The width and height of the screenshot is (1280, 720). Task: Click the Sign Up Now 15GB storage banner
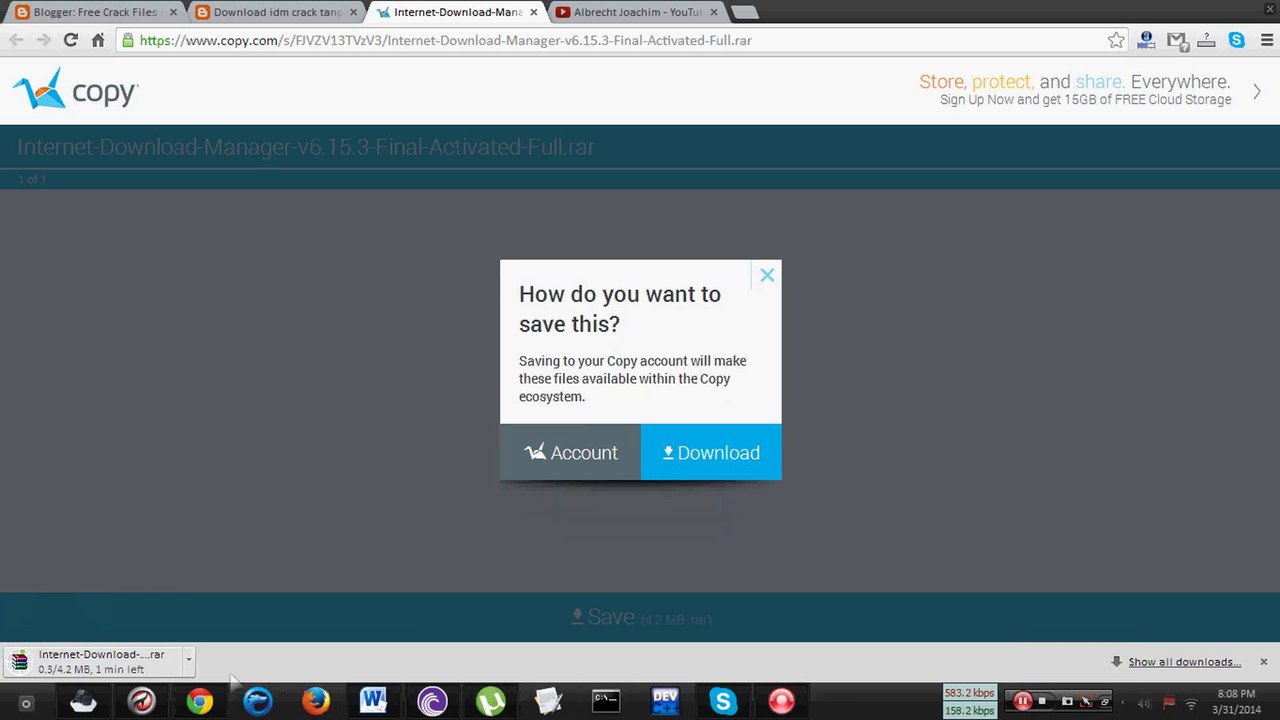pyautogui.click(x=1075, y=90)
